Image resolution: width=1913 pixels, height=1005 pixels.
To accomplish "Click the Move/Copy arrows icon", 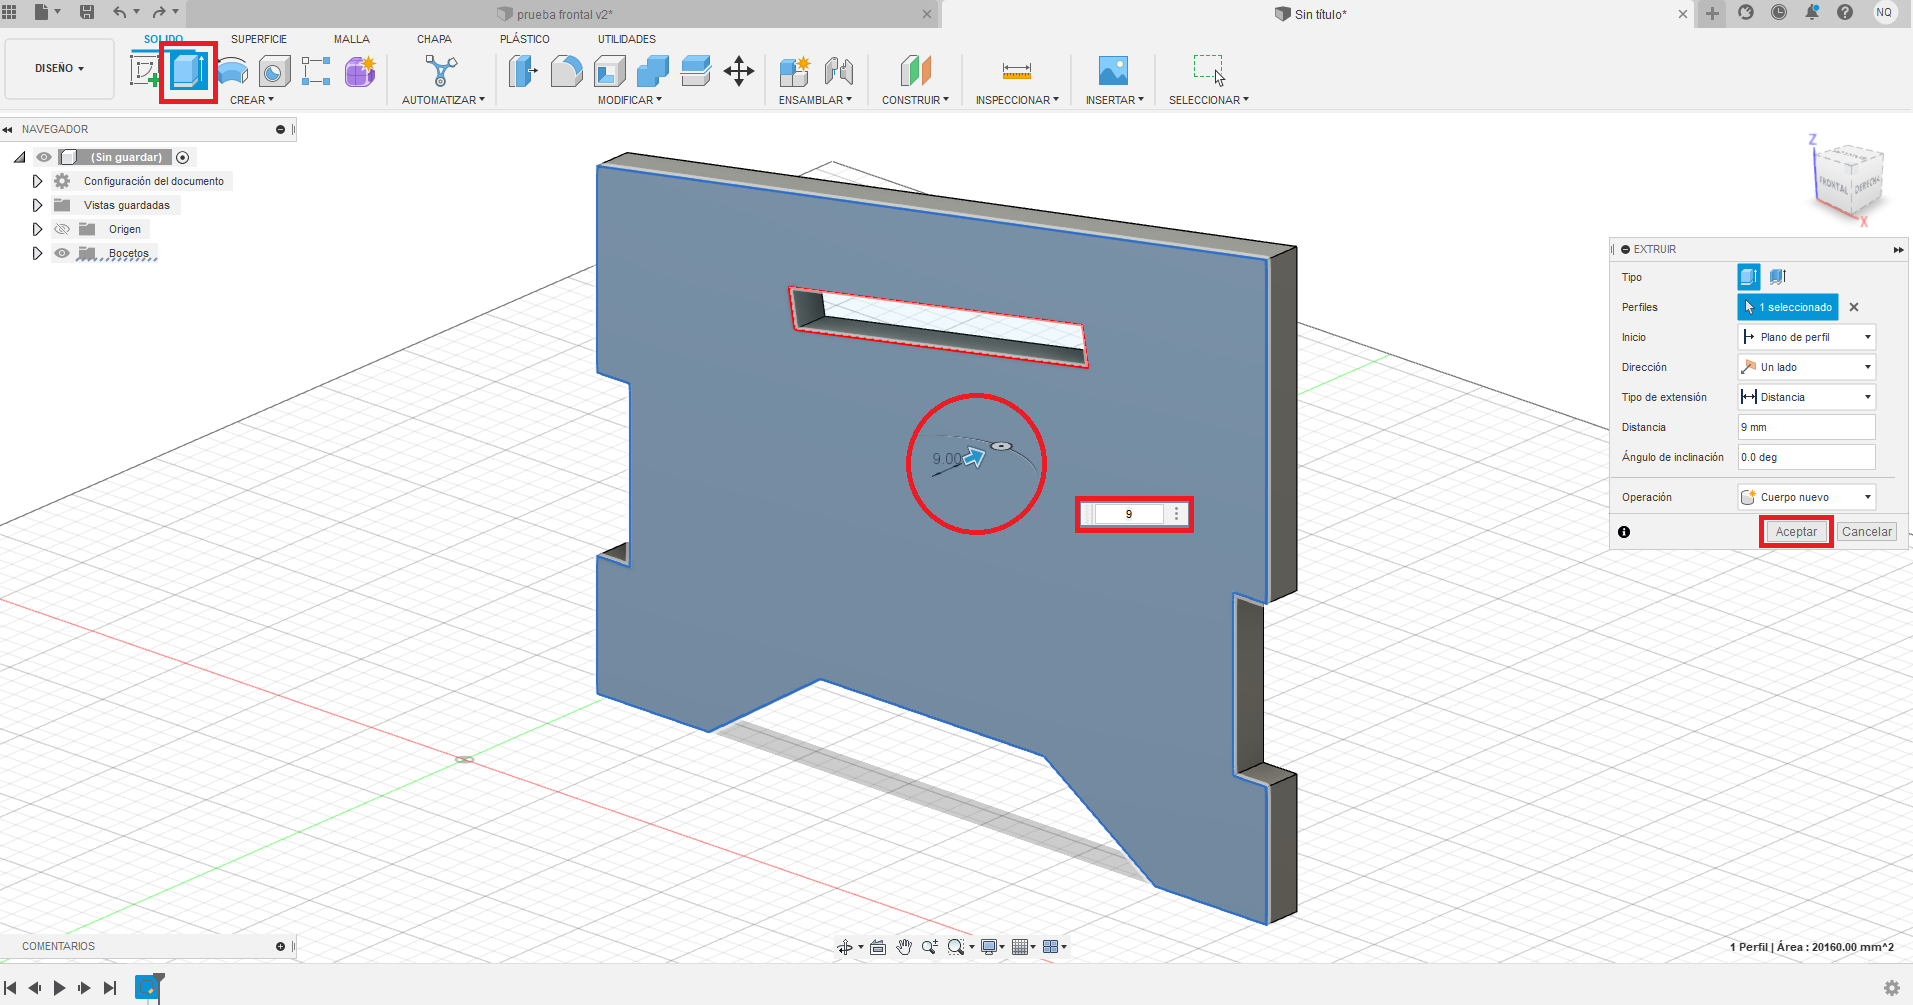I will pos(739,71).
